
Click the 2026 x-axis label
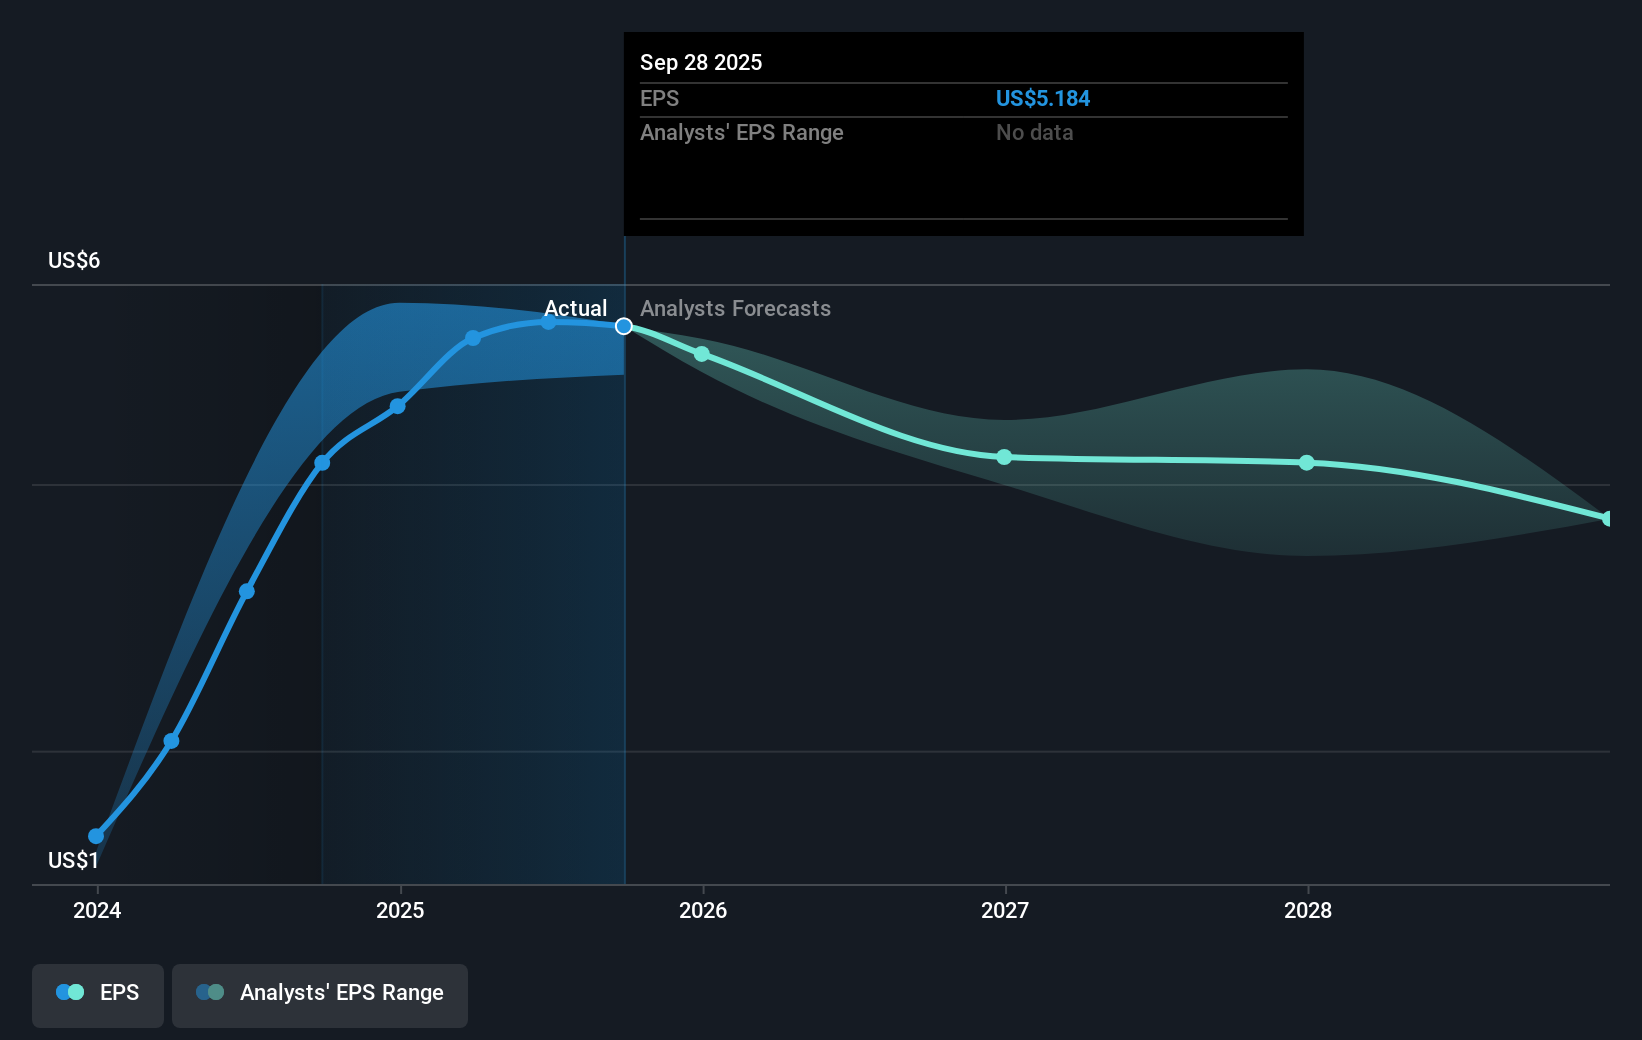point(703,910)
